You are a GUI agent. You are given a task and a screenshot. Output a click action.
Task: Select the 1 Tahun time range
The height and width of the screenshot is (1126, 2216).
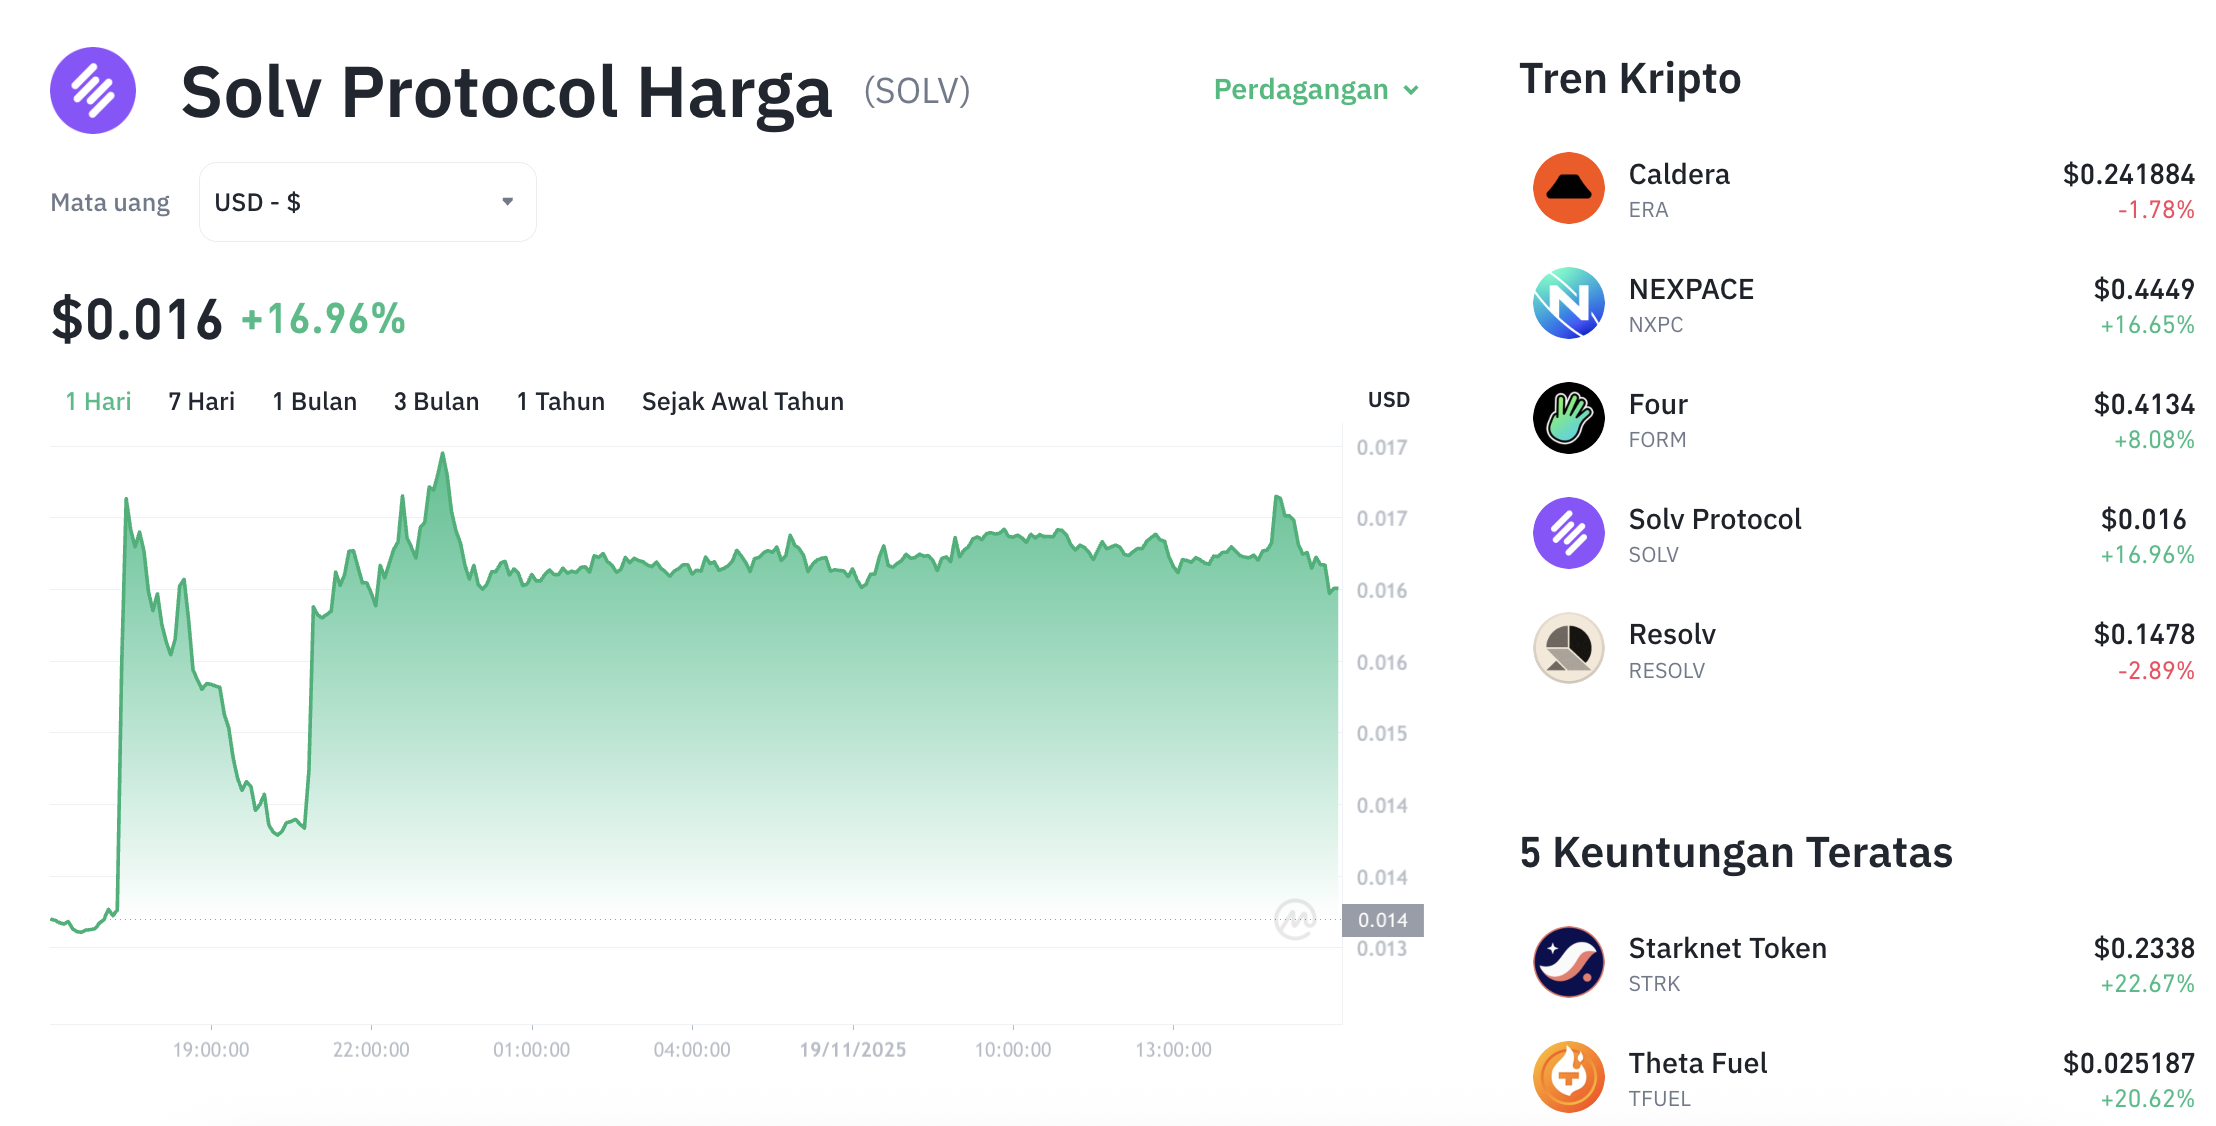pos(560,401)
